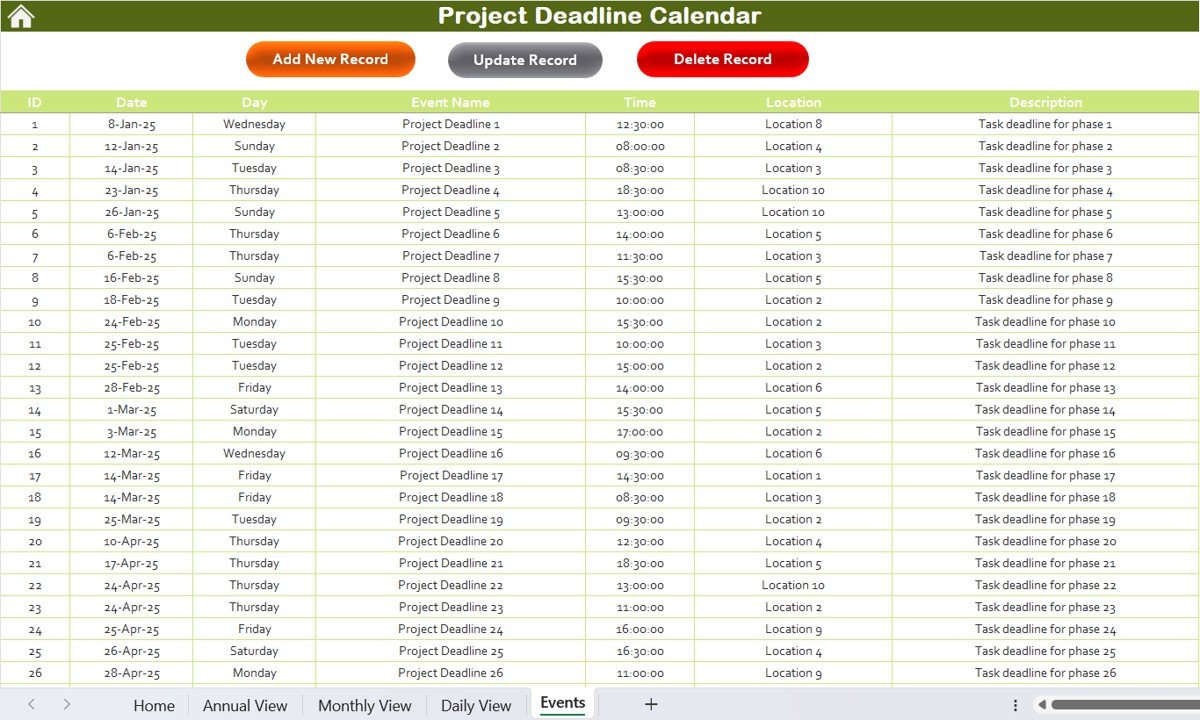
Task: Select Project Deadline 6 cell
Action: pos(450,234)
